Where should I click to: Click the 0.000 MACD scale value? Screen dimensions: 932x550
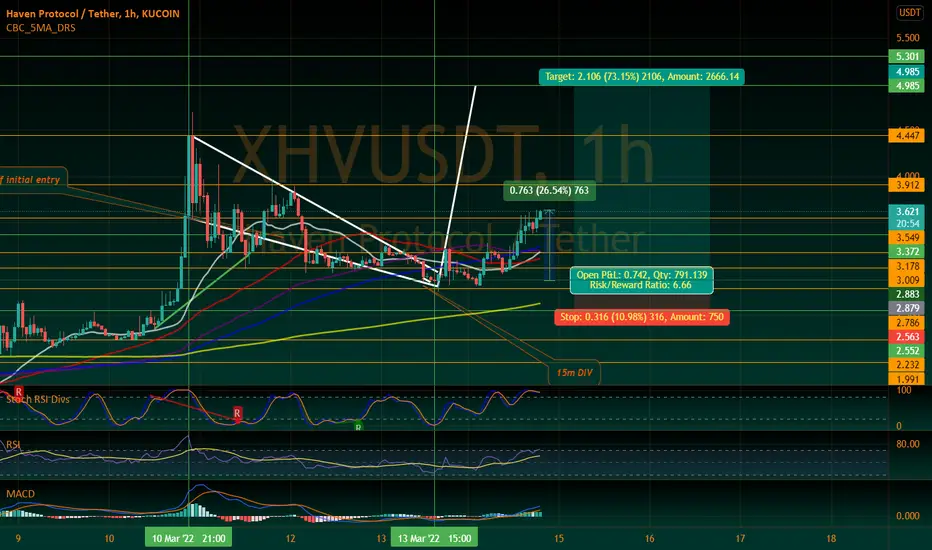point(908,516)
